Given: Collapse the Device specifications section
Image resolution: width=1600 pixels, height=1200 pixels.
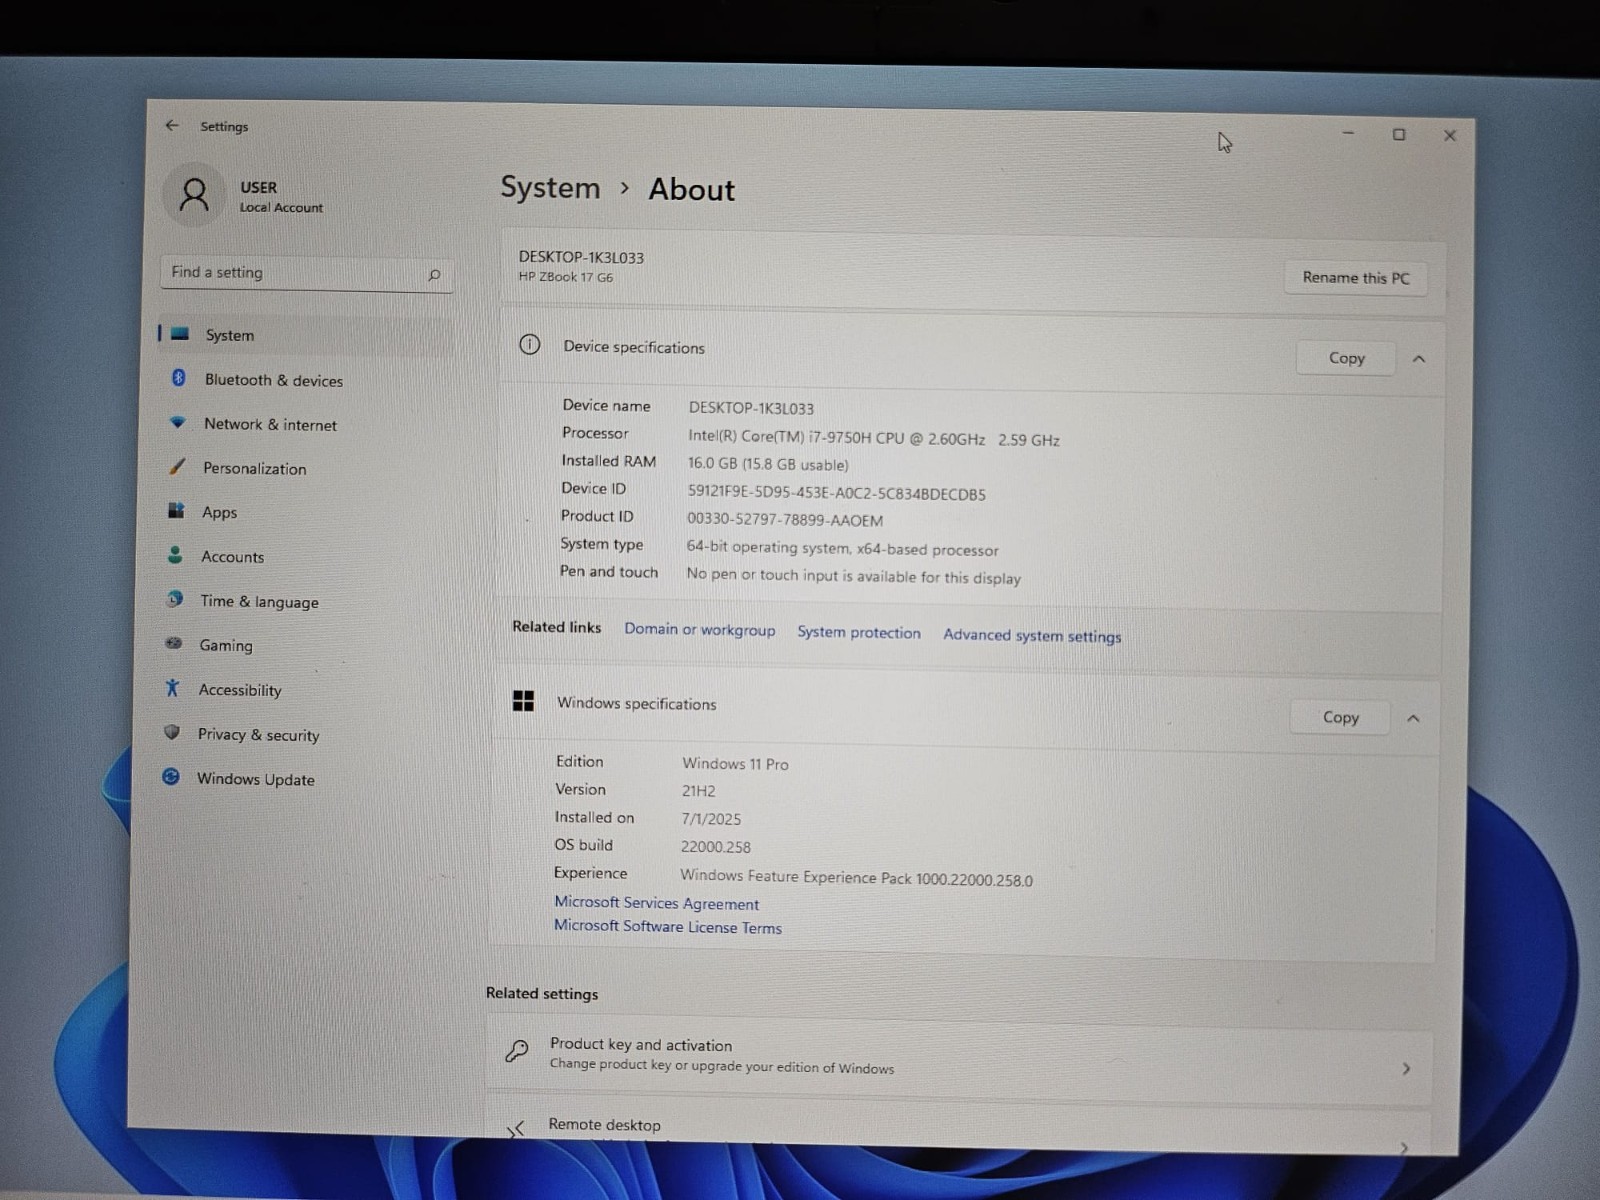Looking at the screenshot, I should tap(1419, 359).
